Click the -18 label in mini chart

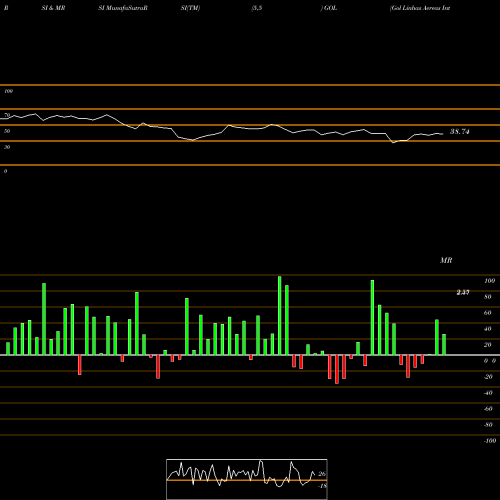coord(322,486)
